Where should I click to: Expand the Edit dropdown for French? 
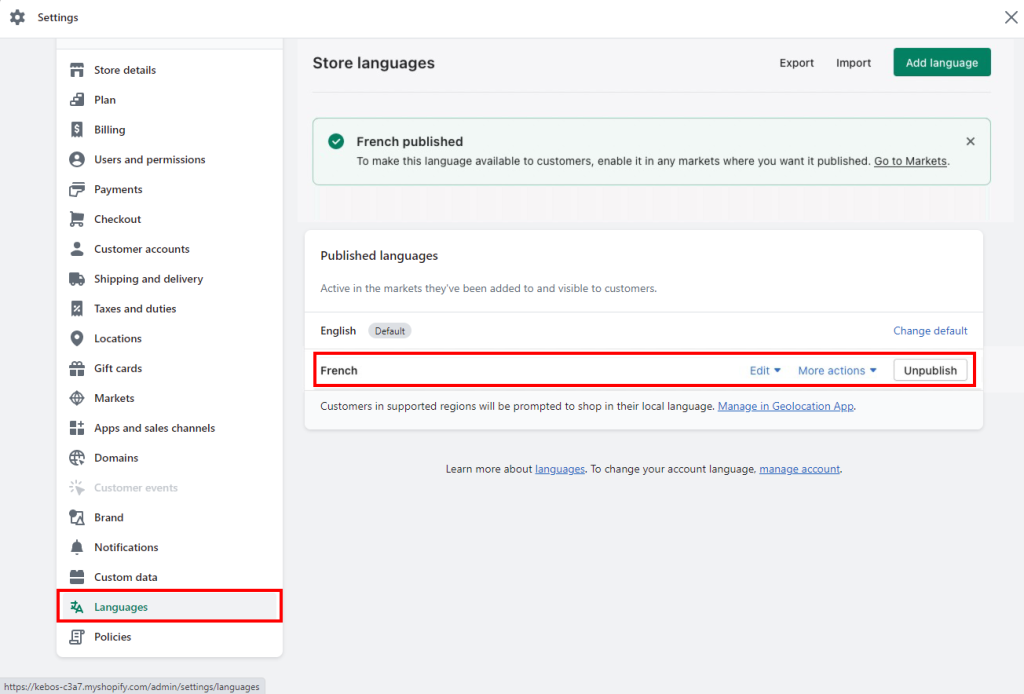765,370
